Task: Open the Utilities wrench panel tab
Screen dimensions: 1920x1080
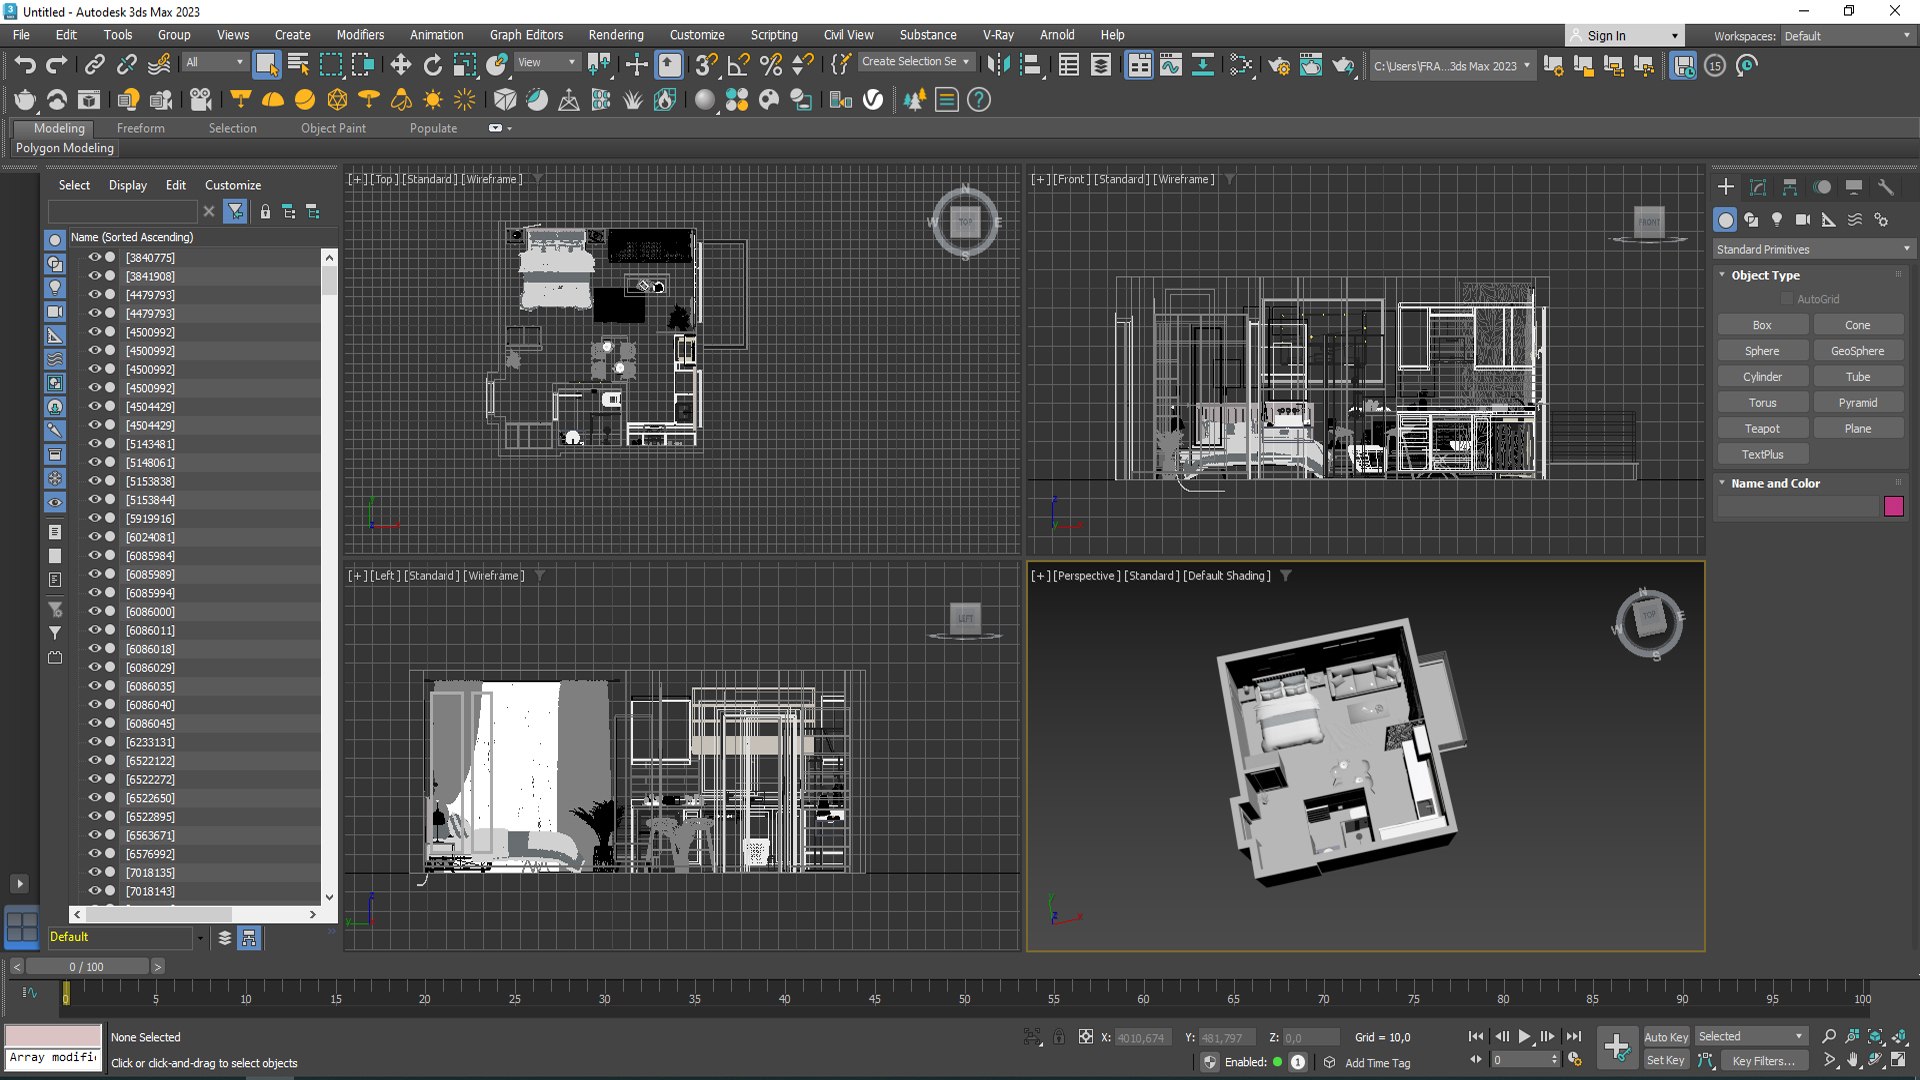Action: pyautogui.click(x=1886, y=187)
